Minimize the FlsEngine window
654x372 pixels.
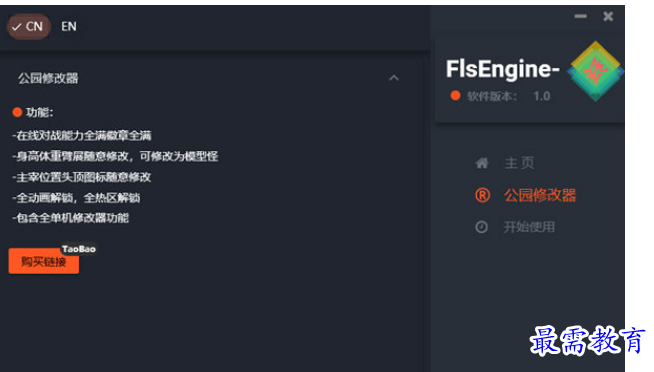(x=580, y=16)
